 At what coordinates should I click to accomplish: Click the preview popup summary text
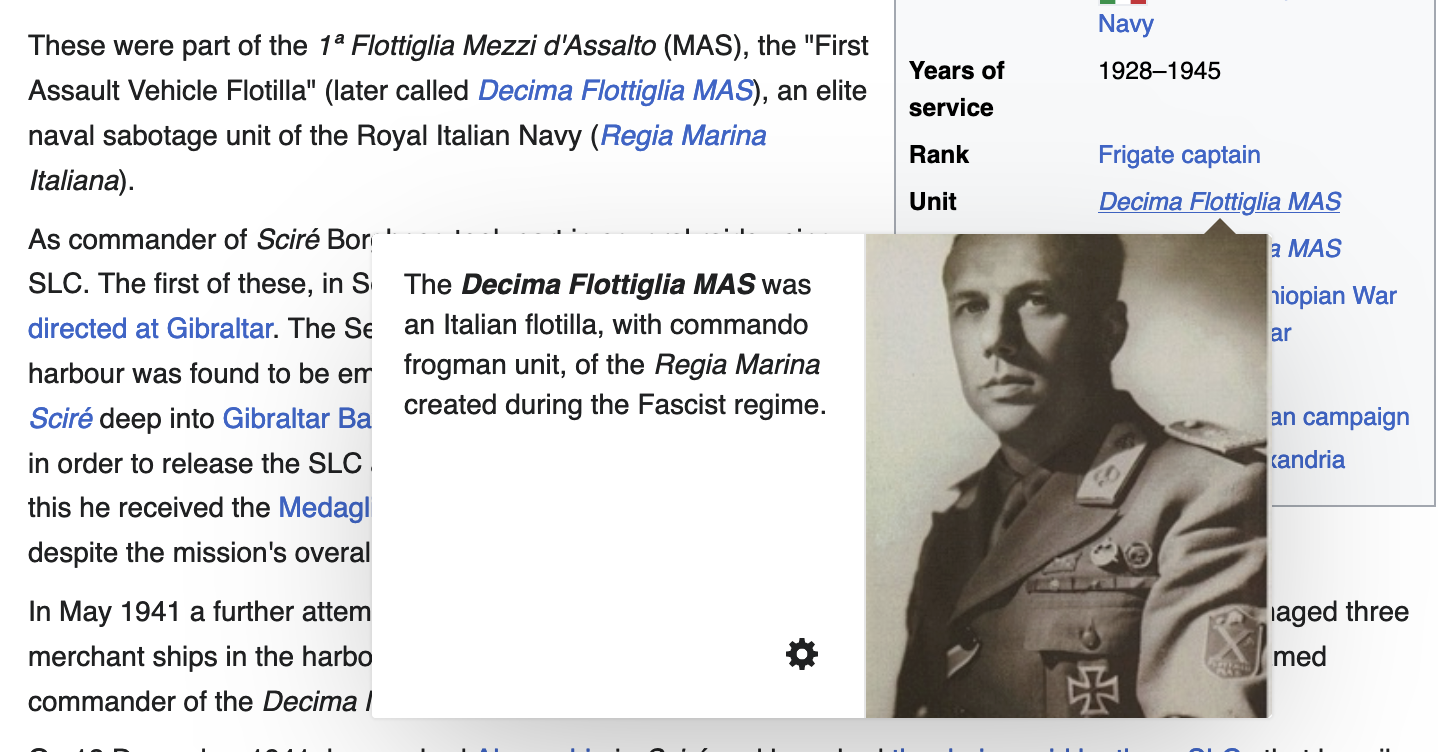point(615,345)
